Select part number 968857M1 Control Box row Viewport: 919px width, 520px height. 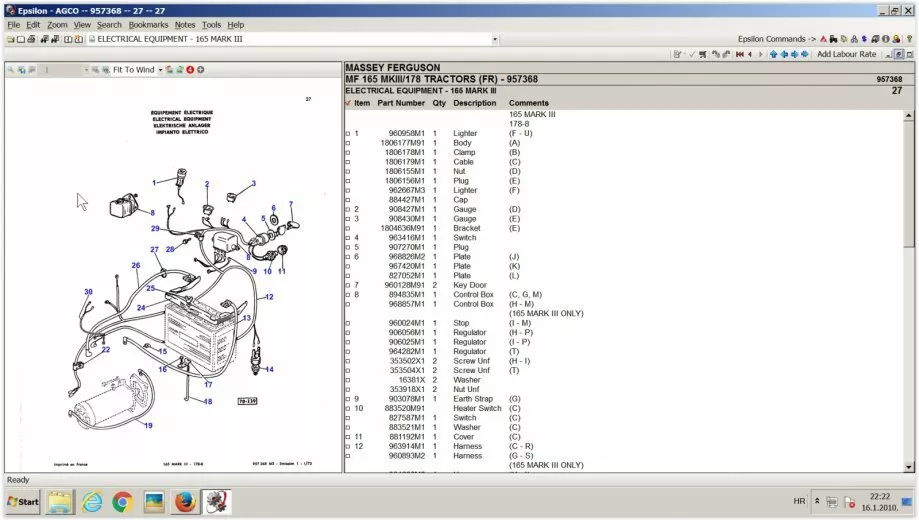click(625, 304)
